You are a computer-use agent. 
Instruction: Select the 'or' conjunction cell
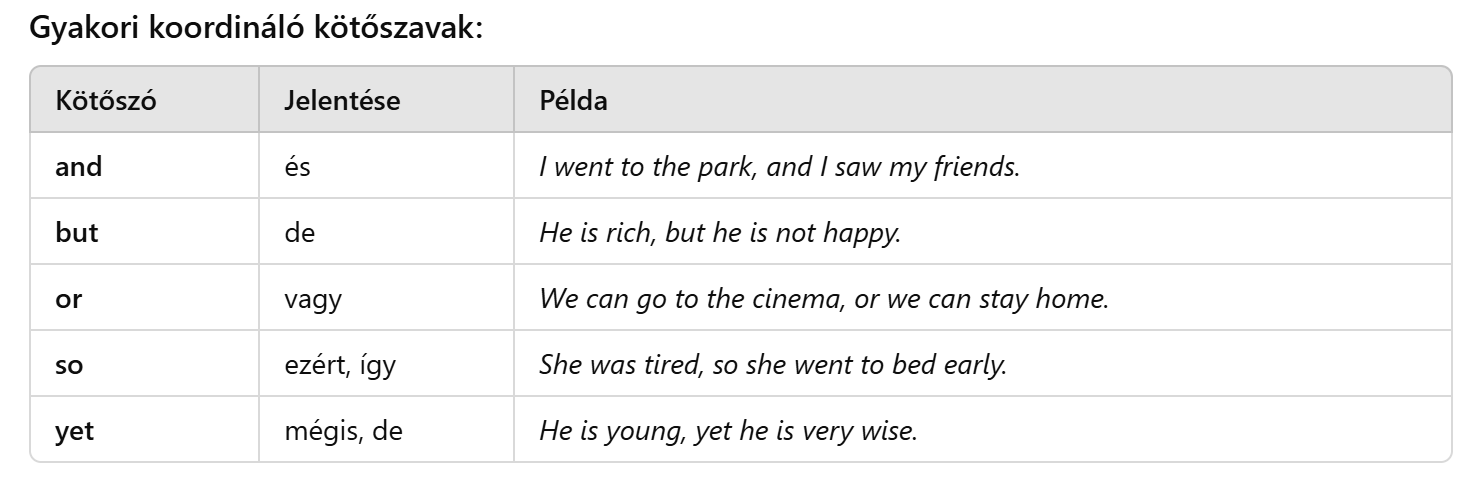point(68,299)
